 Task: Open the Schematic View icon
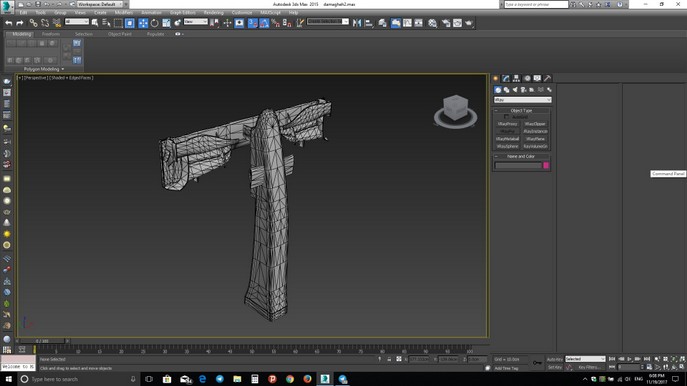(418, 23)
